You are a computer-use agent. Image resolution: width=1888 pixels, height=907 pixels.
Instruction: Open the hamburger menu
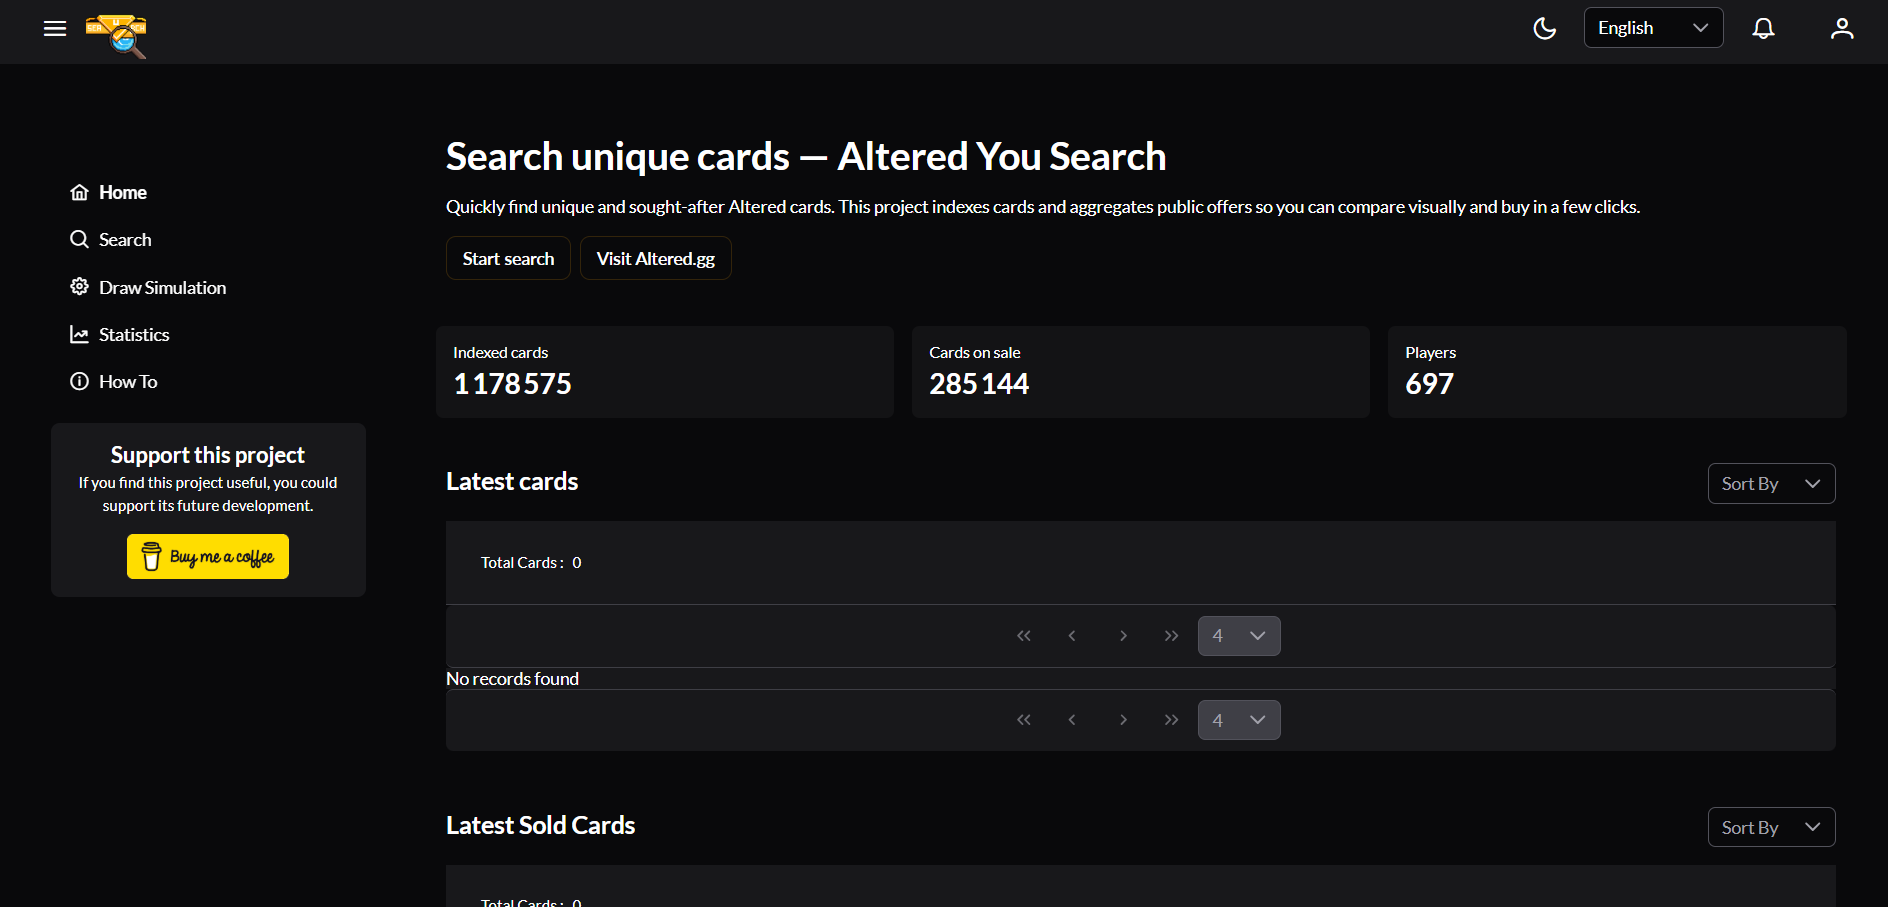click(x=55, y=29)
